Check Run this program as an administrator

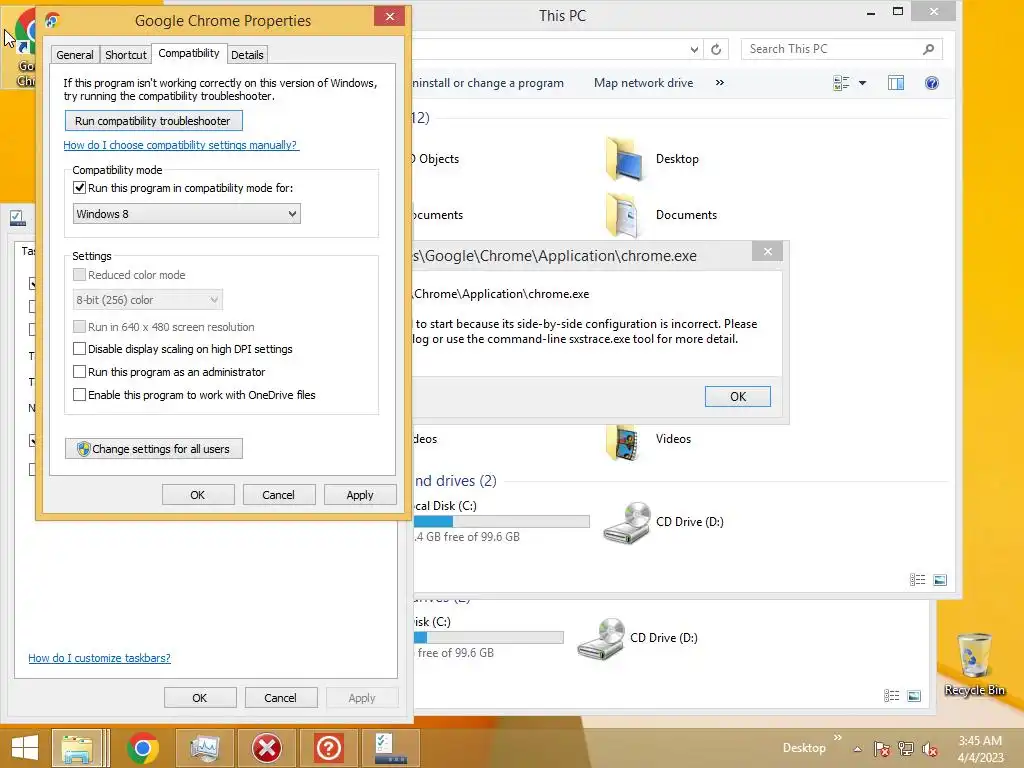79,372
